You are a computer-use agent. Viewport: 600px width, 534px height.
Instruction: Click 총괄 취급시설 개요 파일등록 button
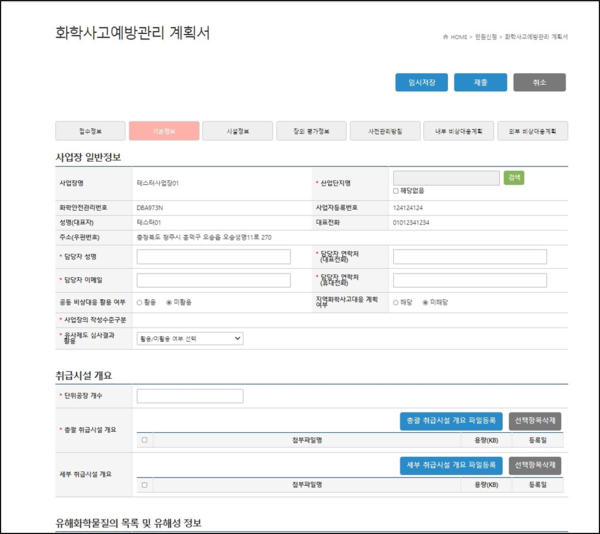pyautogui.click(x=451, y=421)
